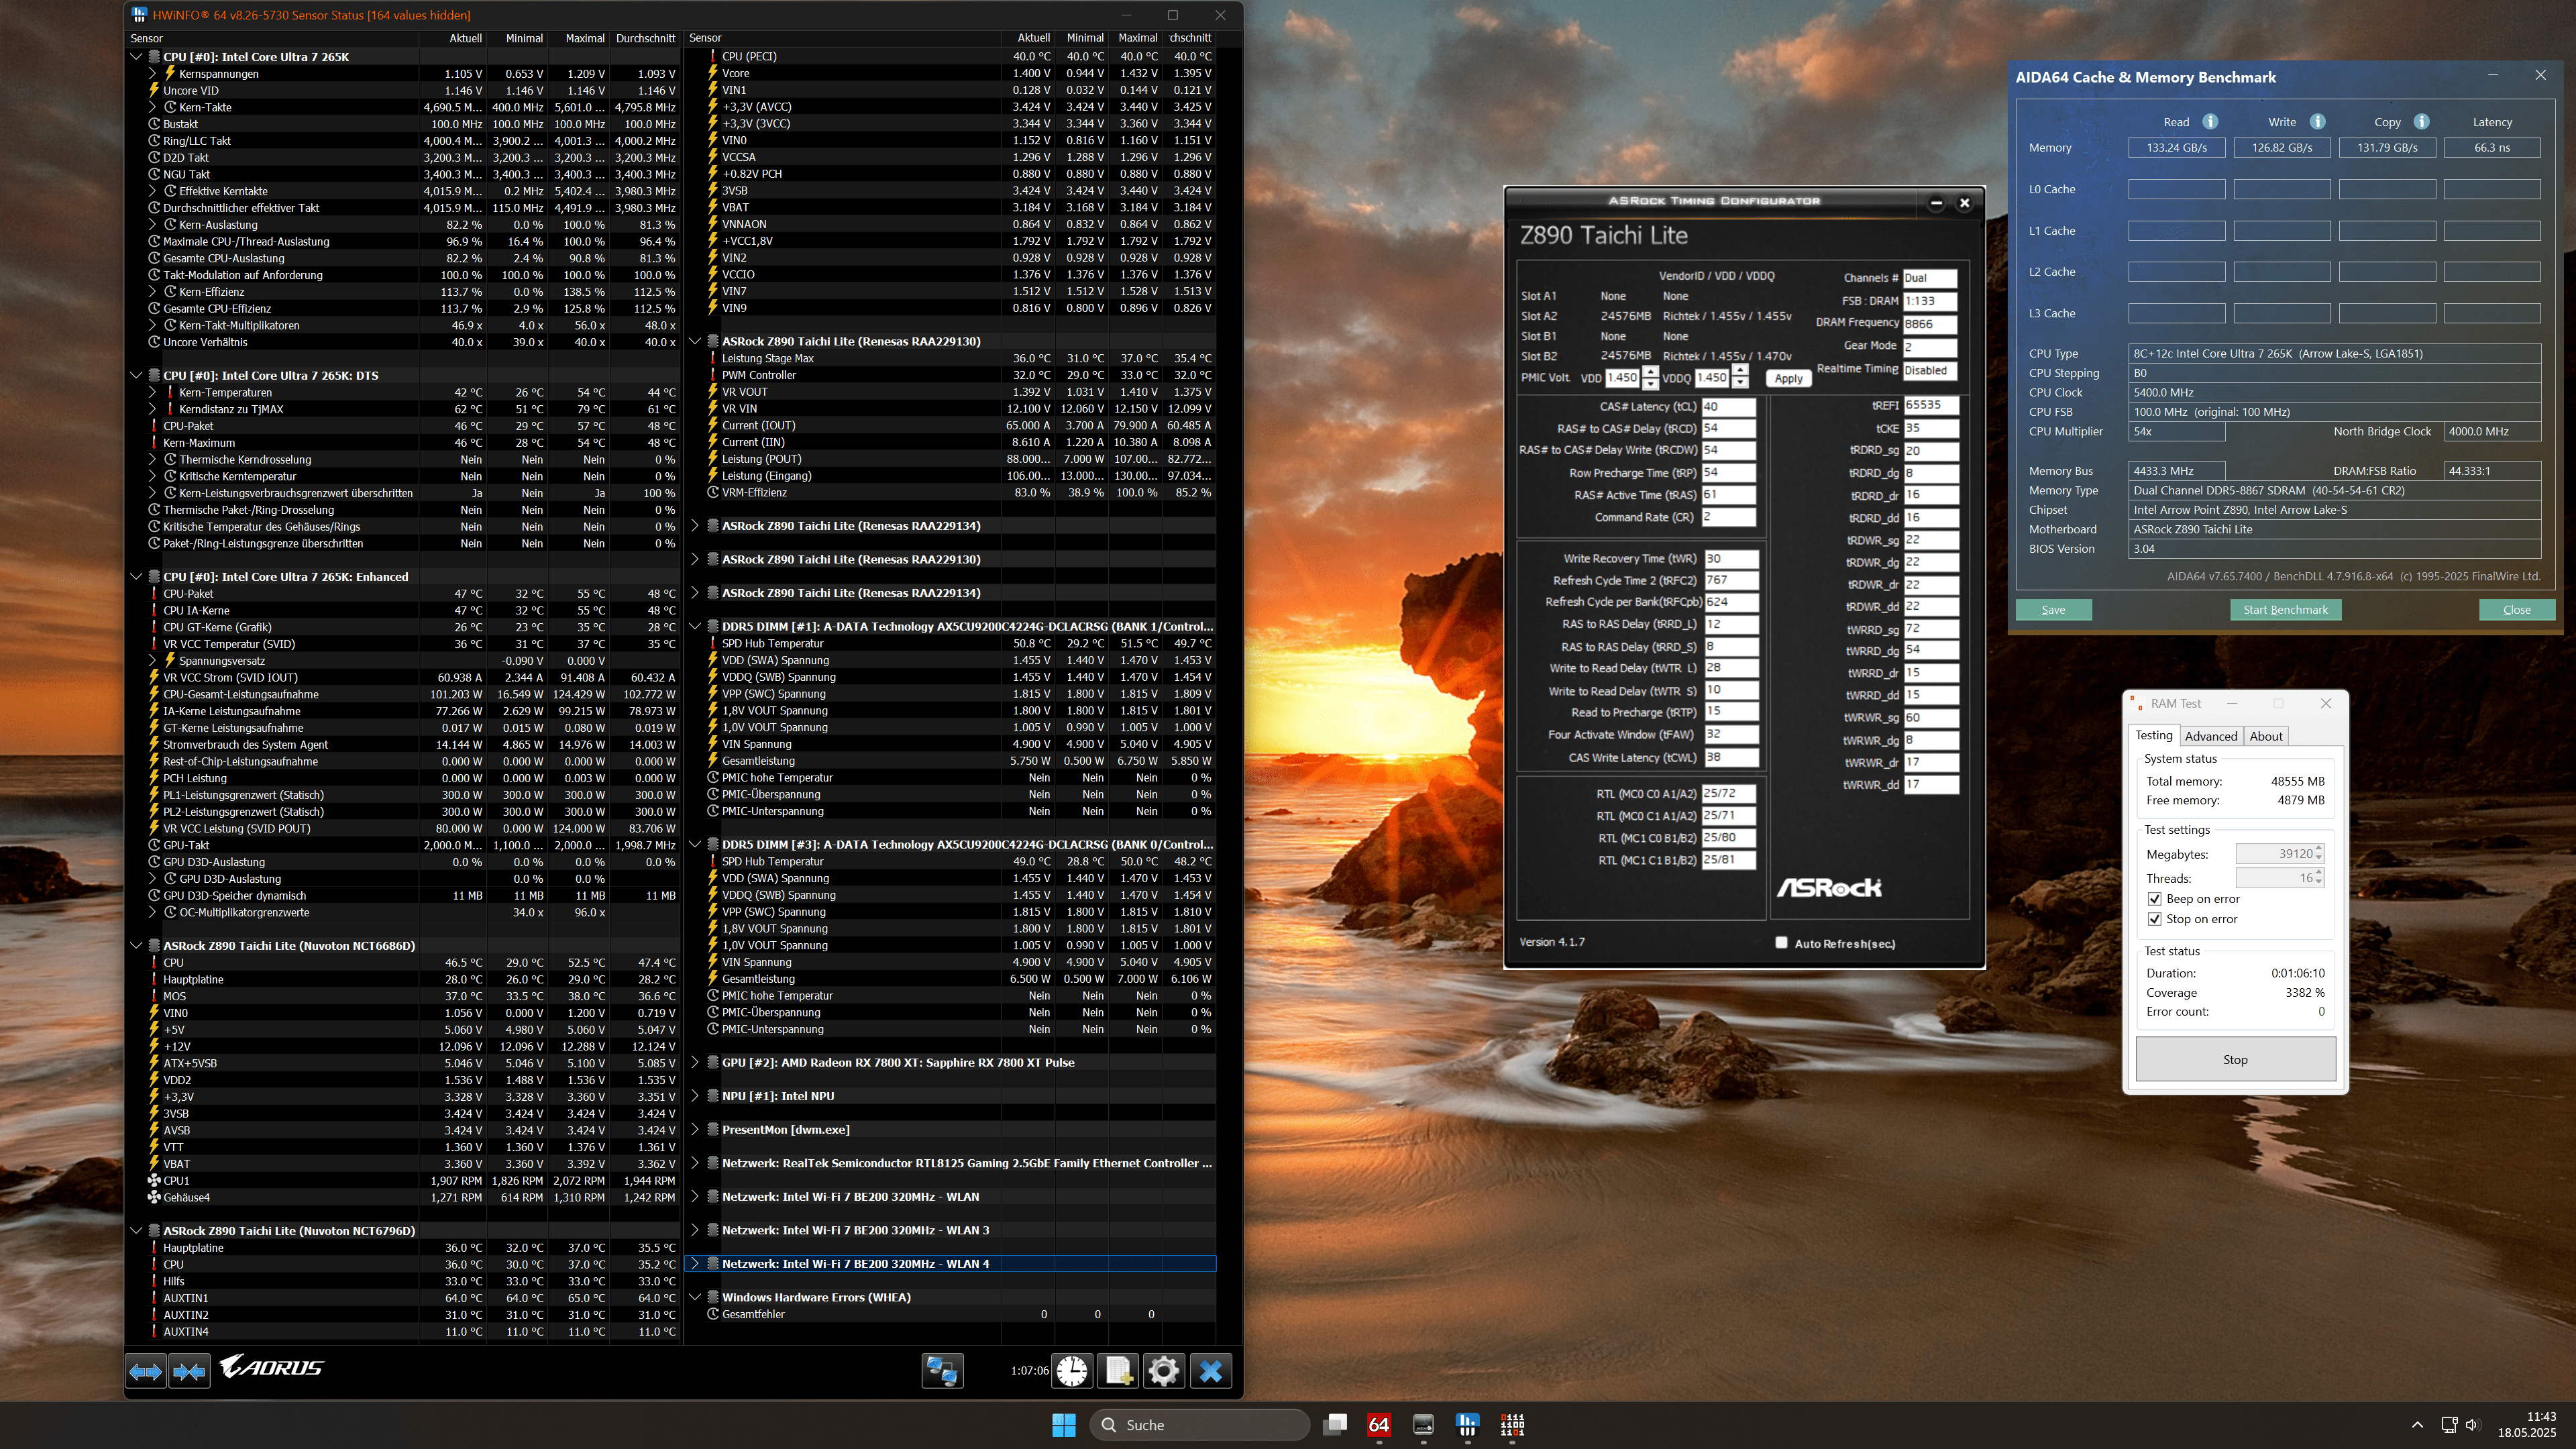Enable the Auto Refresh checkbox
Image resolution: width=2576 pixels, height=1449 pixels.
pyautogui.click(x=1781, y=943)
